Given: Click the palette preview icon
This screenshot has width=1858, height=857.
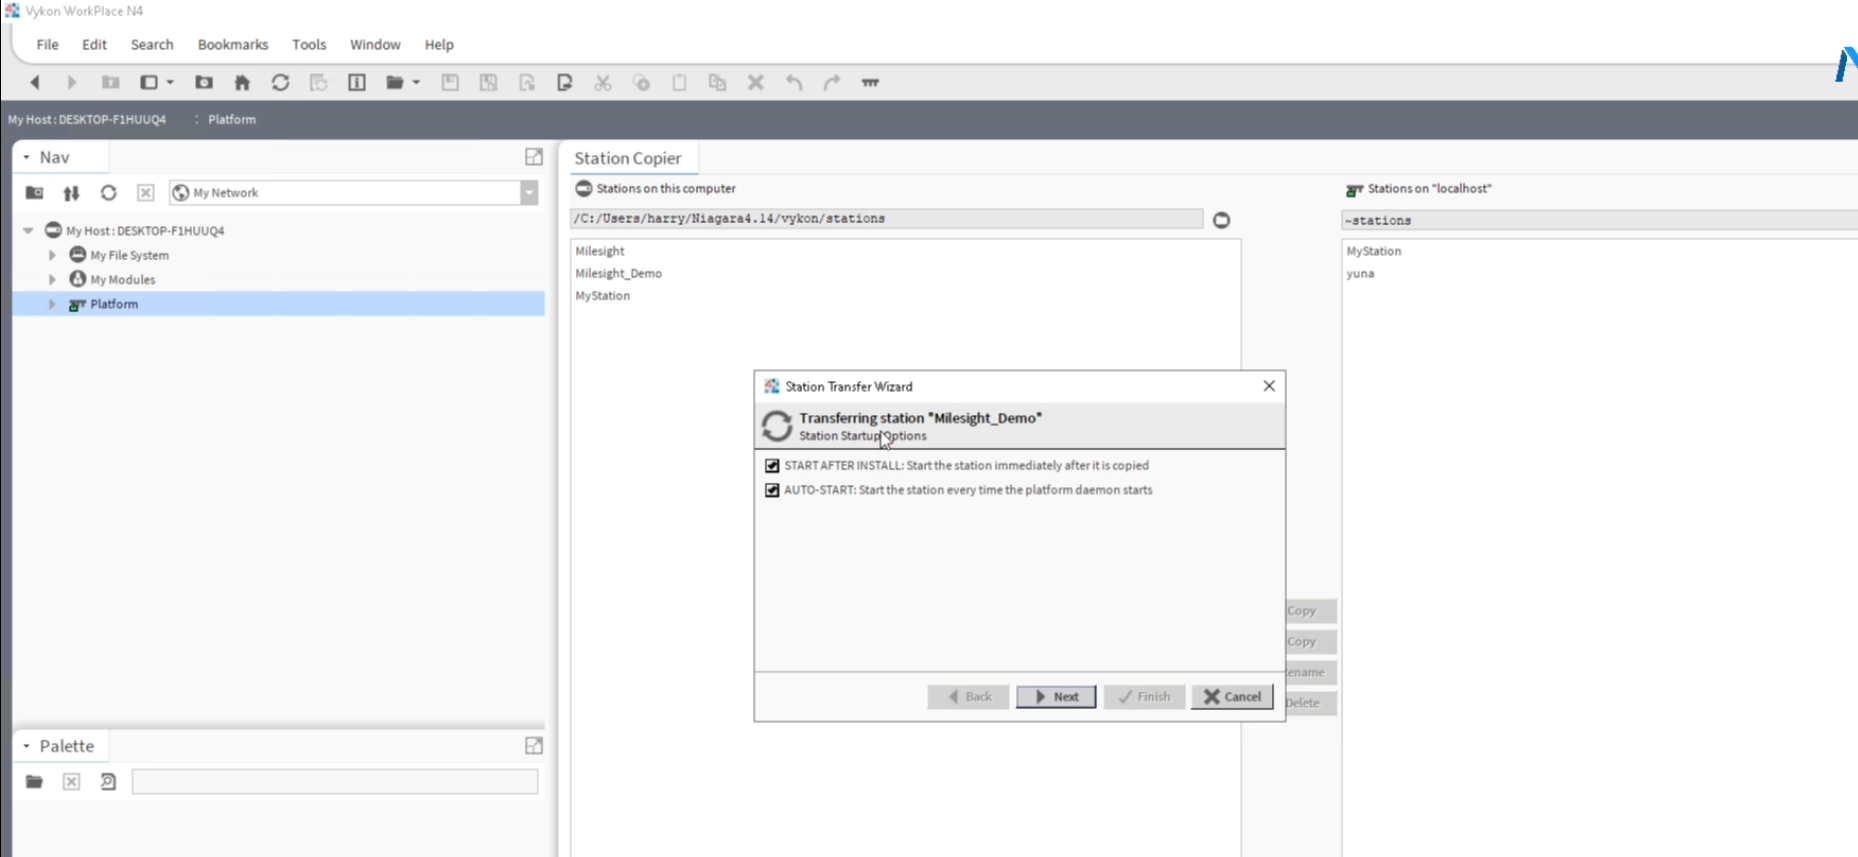Looking at the screenshot, I should (109, 782).
